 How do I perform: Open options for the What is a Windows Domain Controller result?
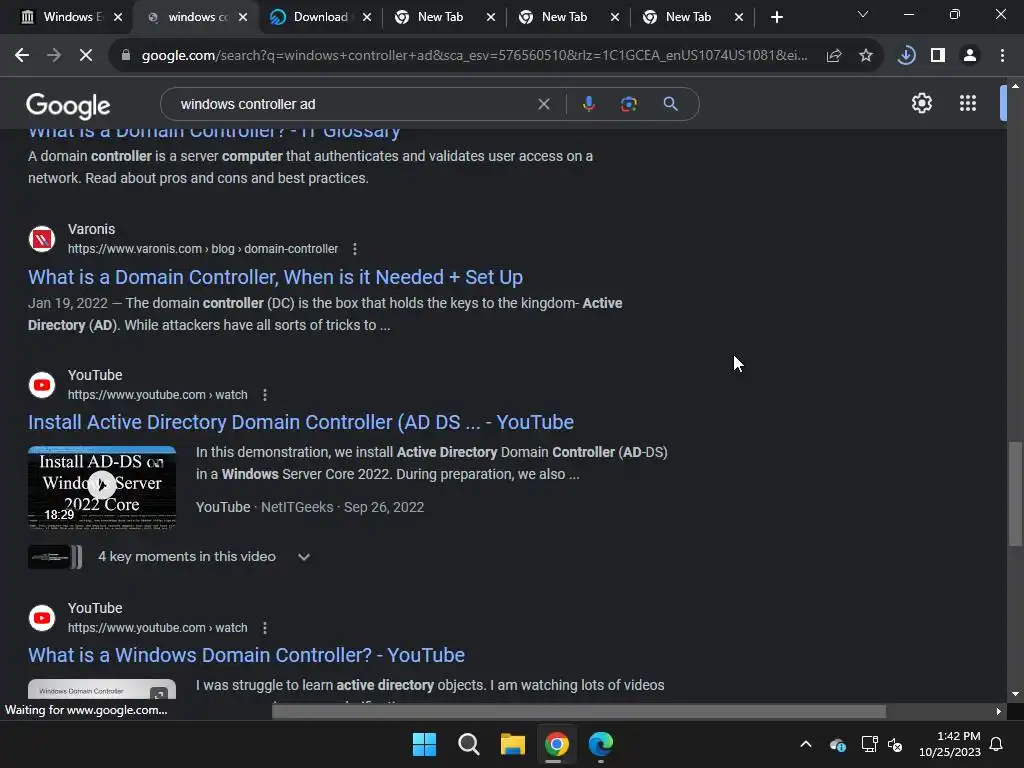[264, 628]
